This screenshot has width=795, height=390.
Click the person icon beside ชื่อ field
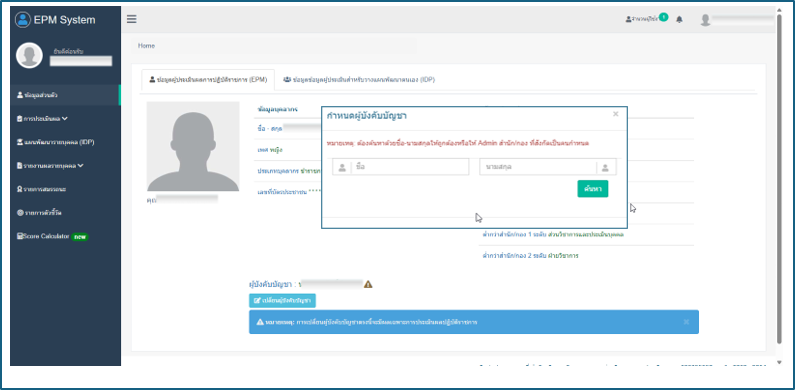coord(342,167)
